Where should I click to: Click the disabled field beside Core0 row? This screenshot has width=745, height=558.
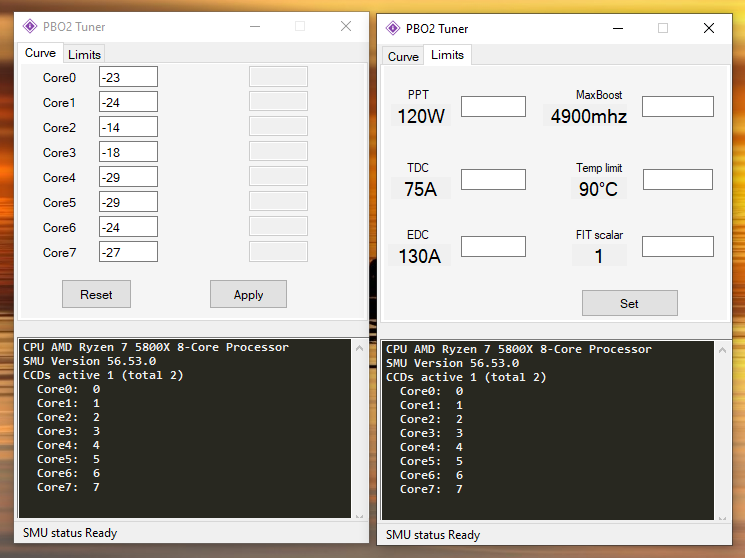click(x=278, y=77)
